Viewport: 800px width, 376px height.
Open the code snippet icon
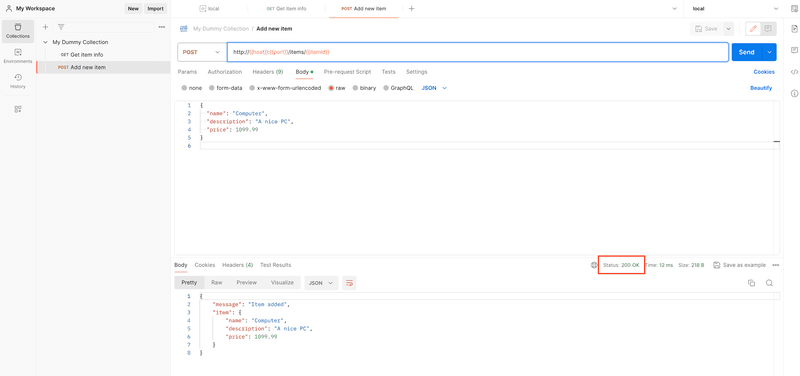(x=794, y=72)
